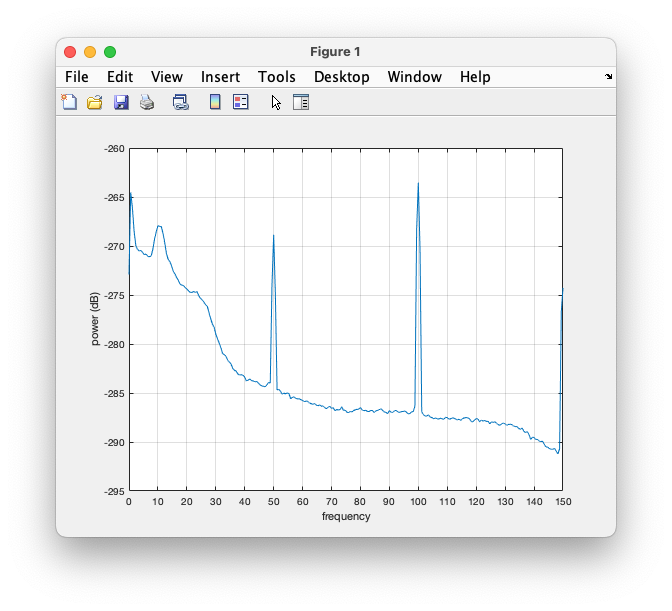Open the Desktop menu
Screen dimensions: 672x611
coord(341,77)
